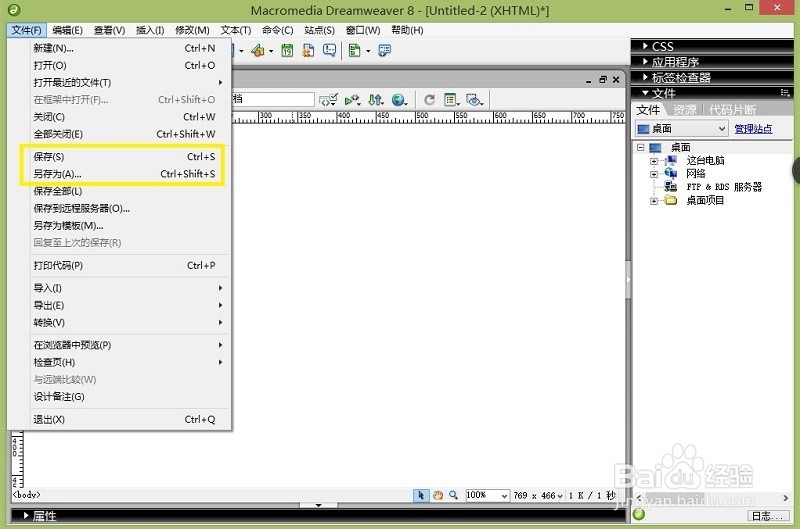Click the green status circle icon
The width and height of the screenshot is (800, 529).
click(639, 514)
